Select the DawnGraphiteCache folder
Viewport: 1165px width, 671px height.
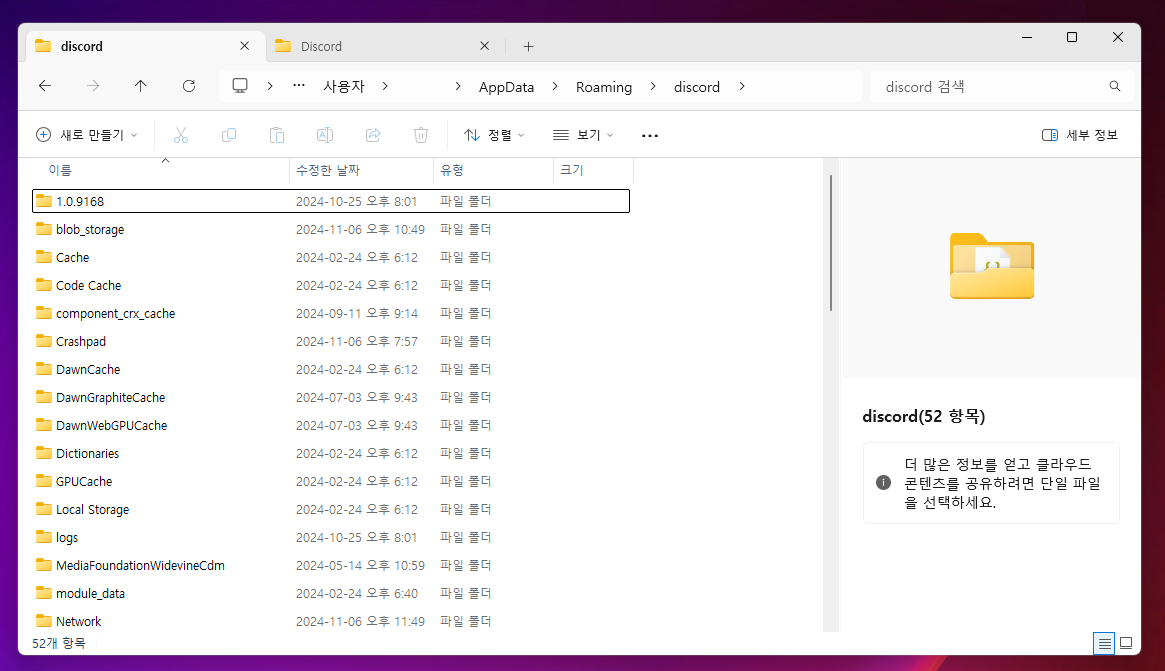pyautogui.click(x=331, y=398)
